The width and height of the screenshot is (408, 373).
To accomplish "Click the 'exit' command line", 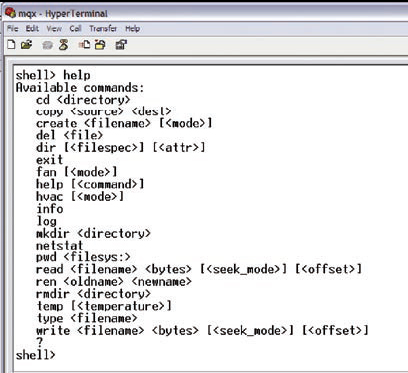I will pyautogui.click(x=49, y=160).
